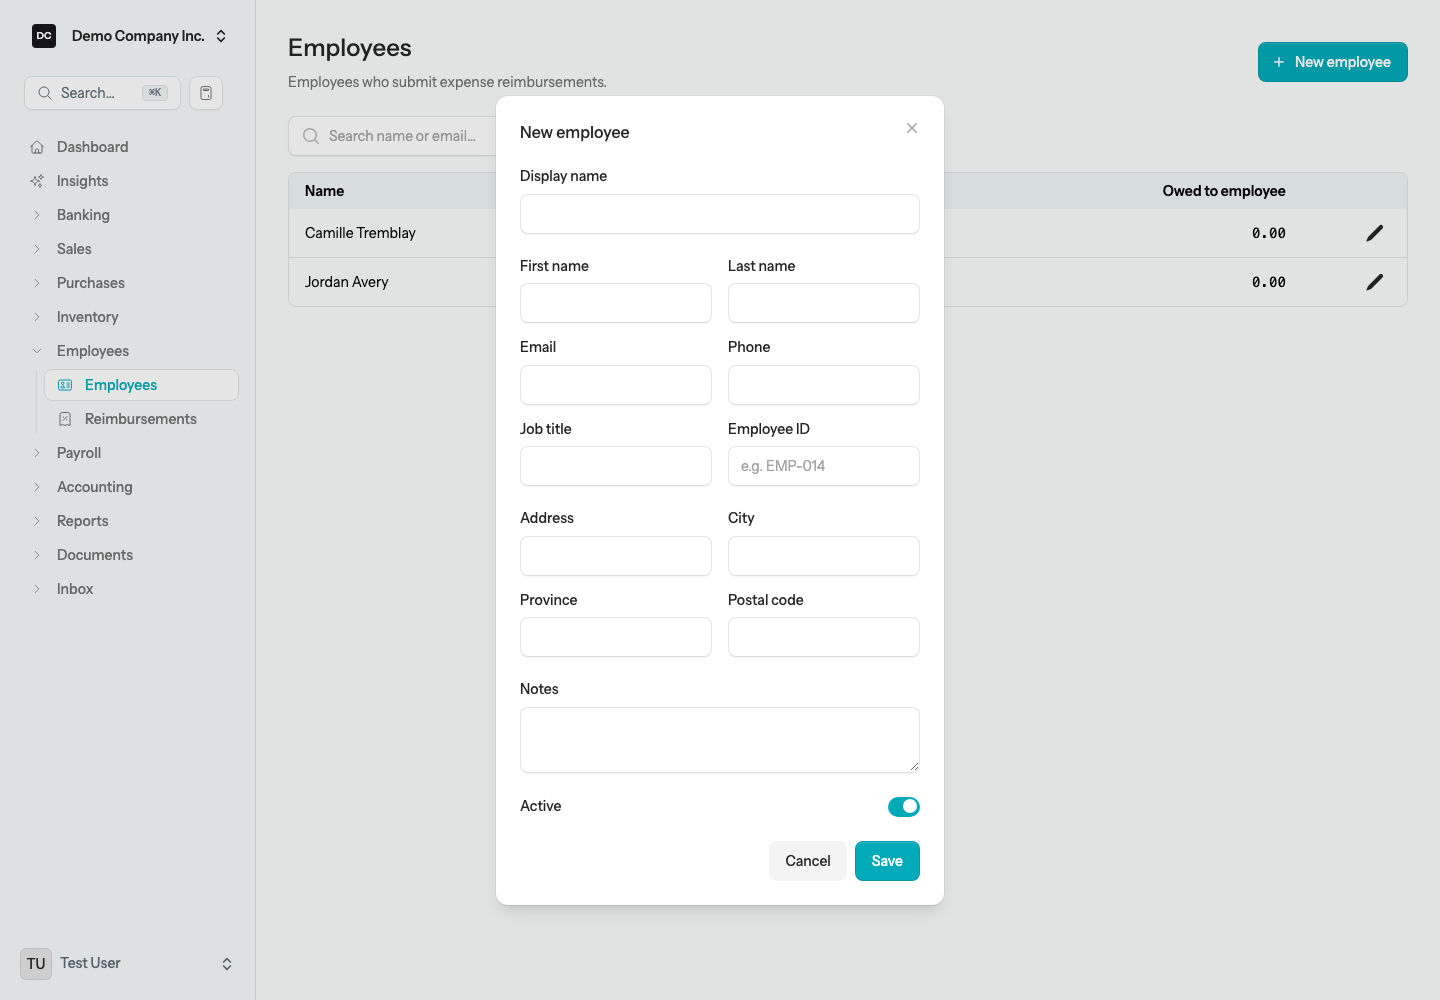Viewport: 1440px width, 1000px height.
Task: Click the Job title field
Action: tap(616, 466)
